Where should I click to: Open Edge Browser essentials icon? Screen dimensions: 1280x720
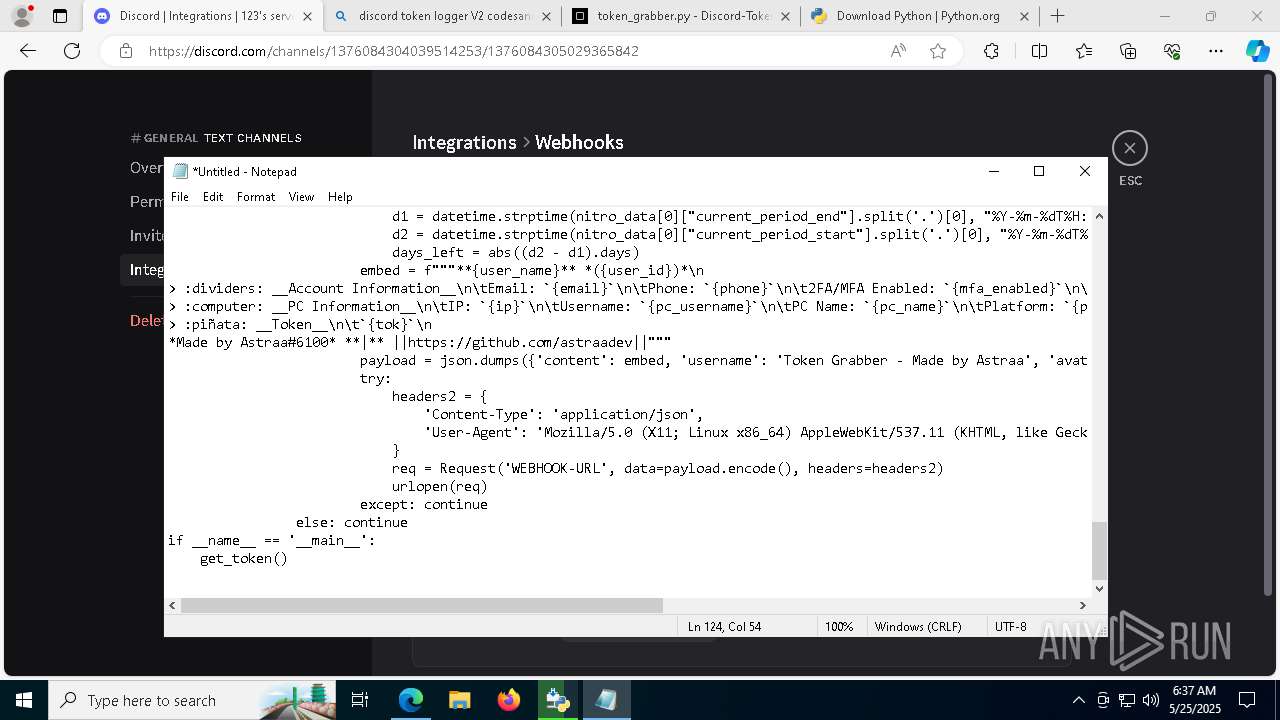pyautogui.click(x=1172, y=51)
